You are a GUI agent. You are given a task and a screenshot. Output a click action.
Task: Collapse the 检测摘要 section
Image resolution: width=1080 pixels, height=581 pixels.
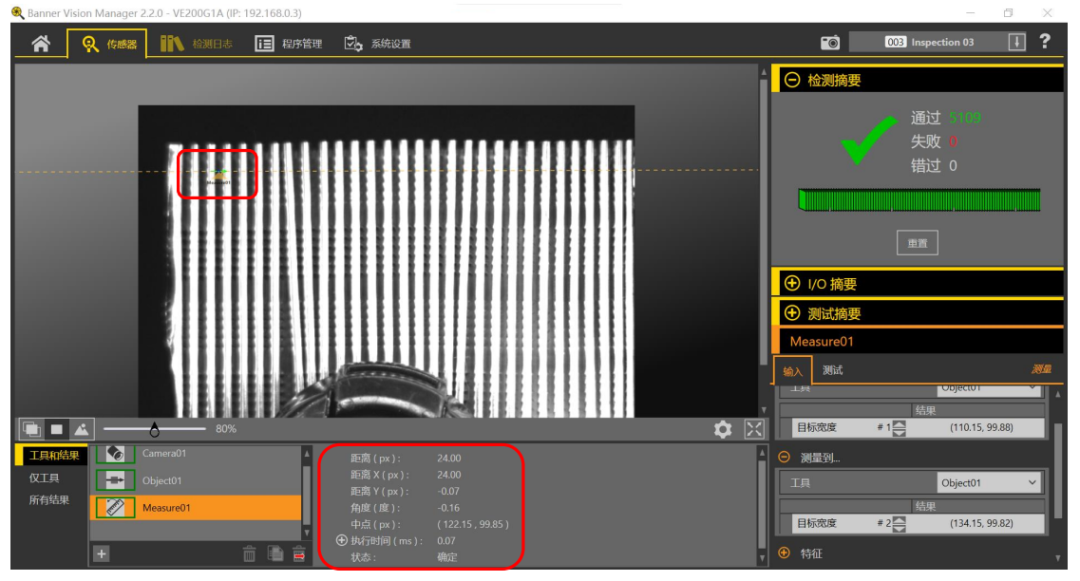pos(792,80)
